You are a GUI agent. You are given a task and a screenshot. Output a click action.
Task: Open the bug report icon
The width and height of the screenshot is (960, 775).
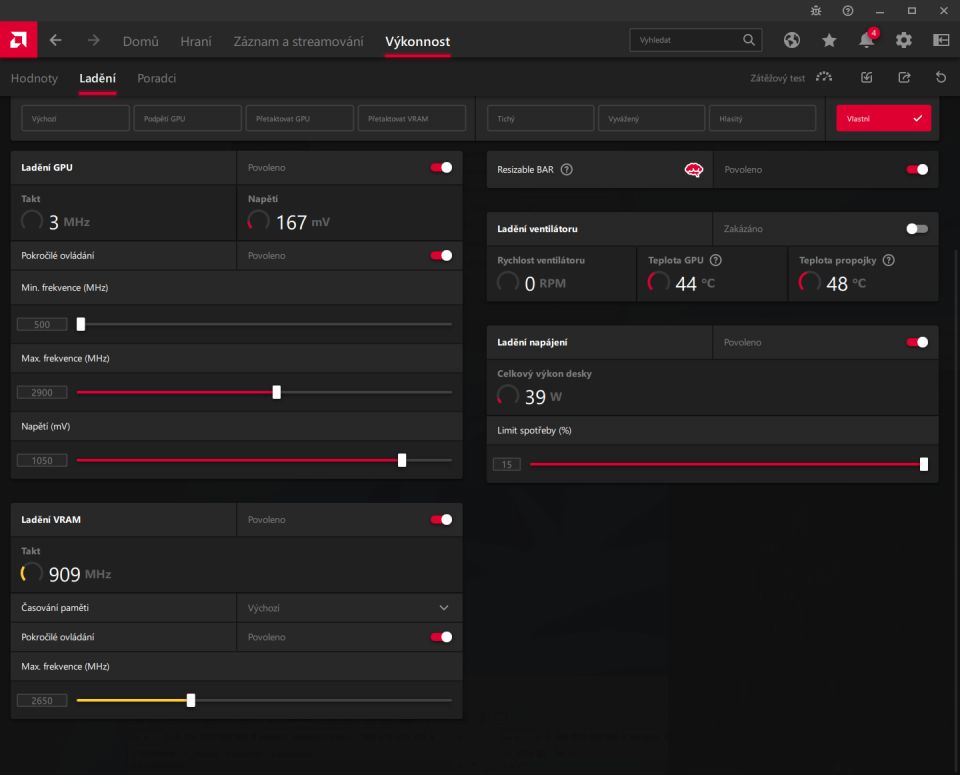pos(816,11)
